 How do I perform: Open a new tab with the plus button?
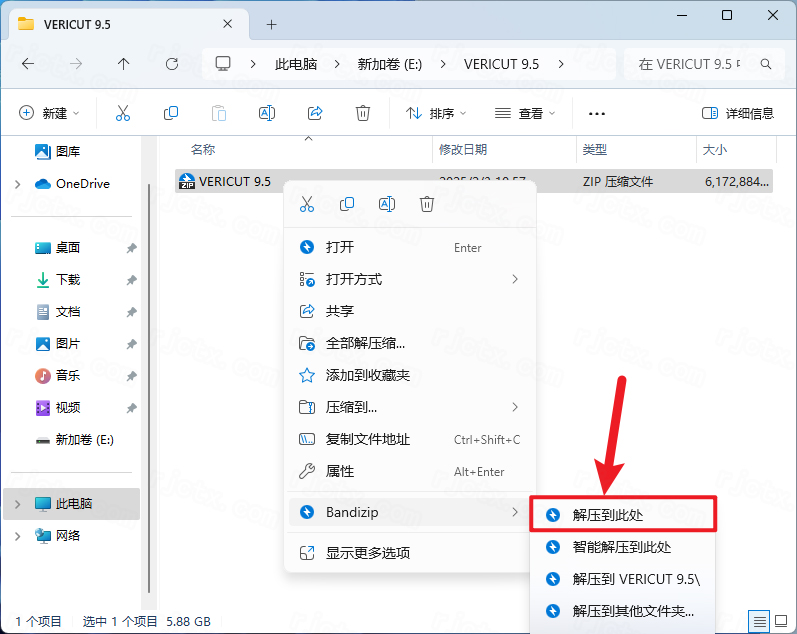pyautogui.click(x=271, y=24)
